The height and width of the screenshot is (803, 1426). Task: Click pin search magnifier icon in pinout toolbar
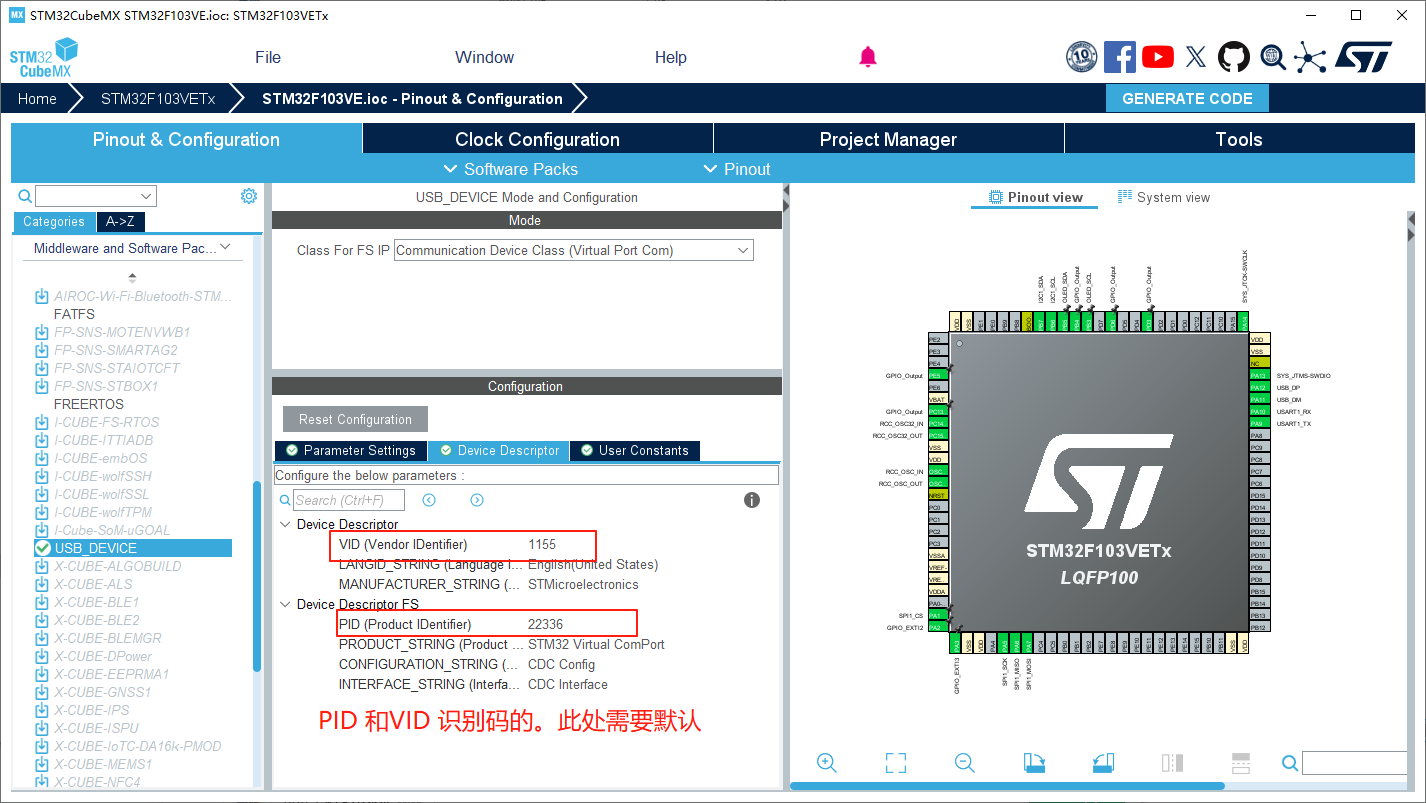(x=1290, y=764)
